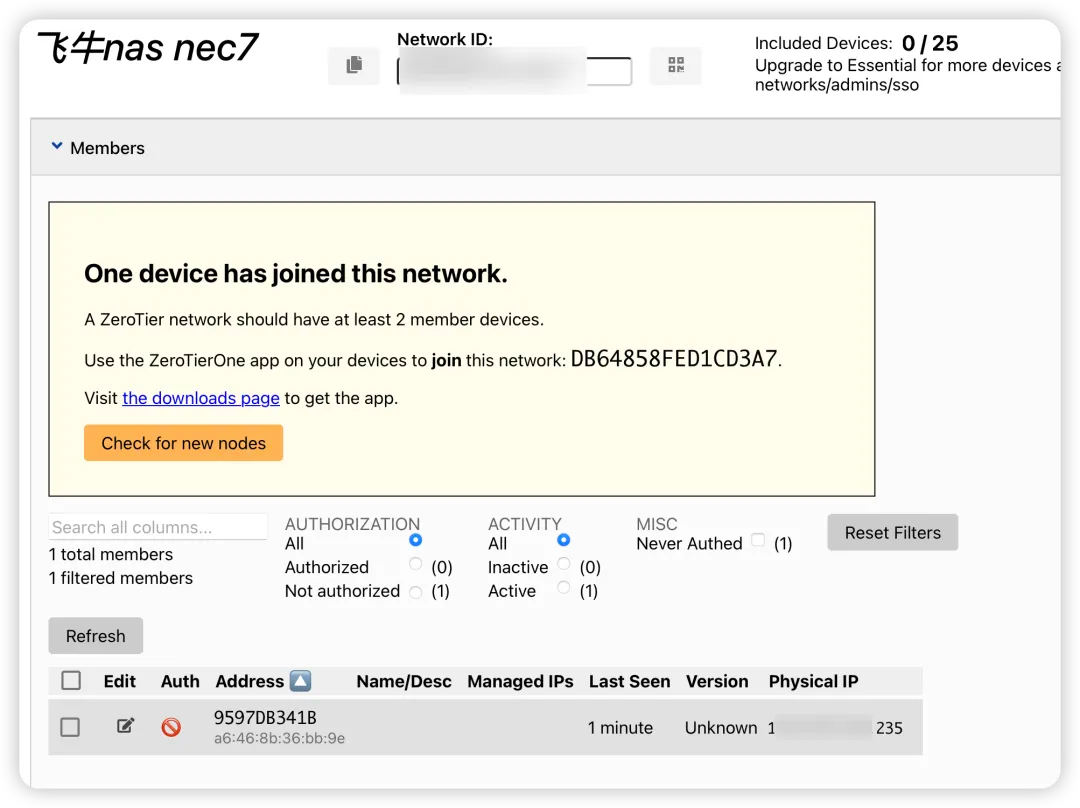Sort by Address using the blue arrow
This screenshot has height=808, width=1080.
(x=300, y=681)
